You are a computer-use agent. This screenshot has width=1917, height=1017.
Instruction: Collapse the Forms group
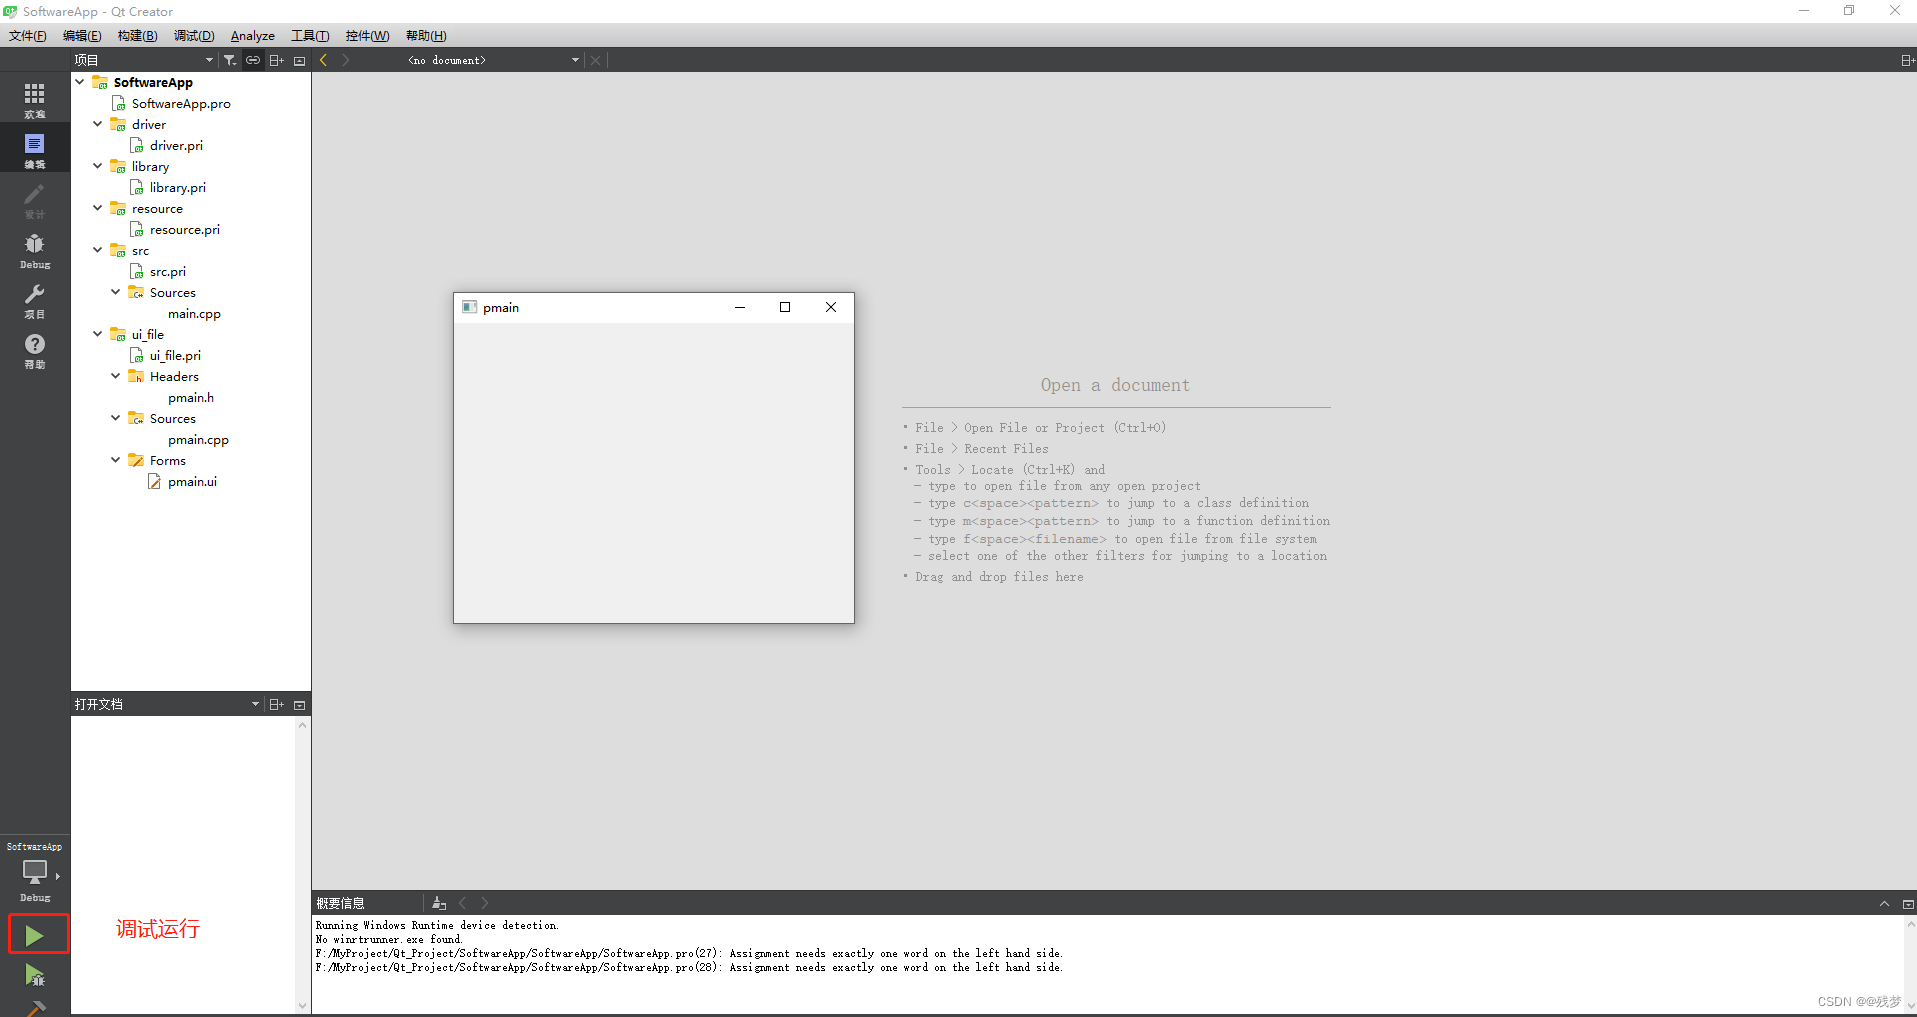(x=116, y=460)
